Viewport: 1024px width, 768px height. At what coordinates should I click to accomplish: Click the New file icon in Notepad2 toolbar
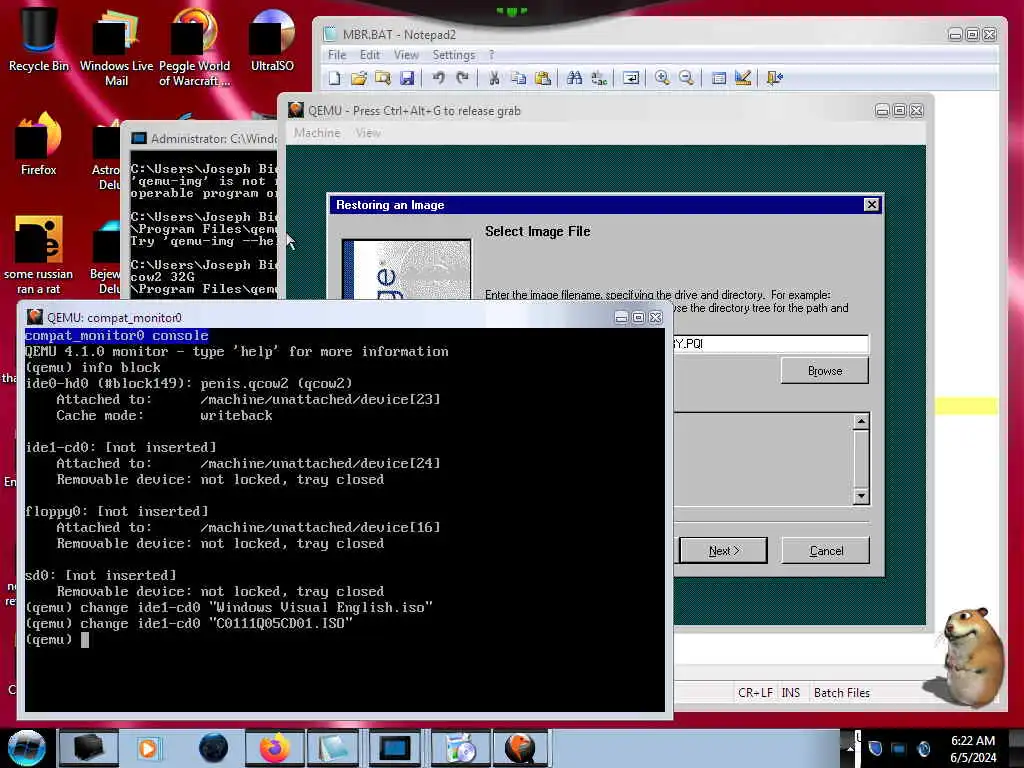coord(334,78)
